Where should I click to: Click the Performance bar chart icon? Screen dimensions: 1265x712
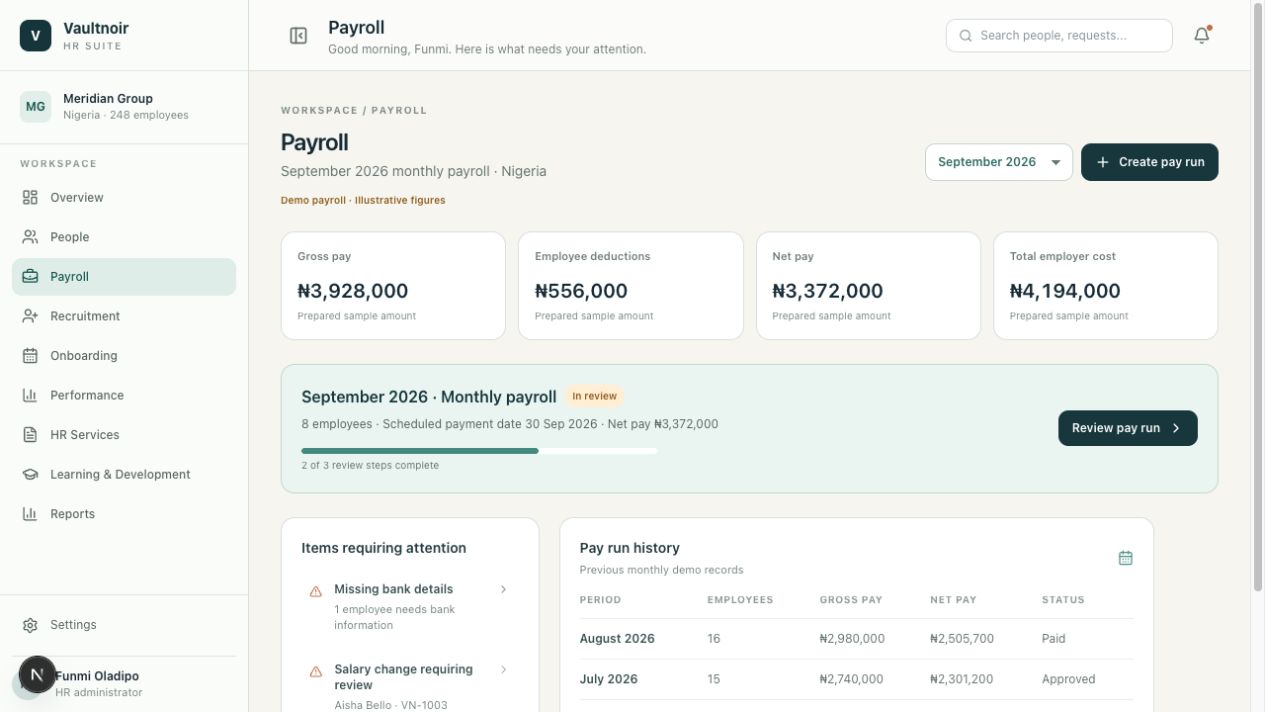coord(30,395)
